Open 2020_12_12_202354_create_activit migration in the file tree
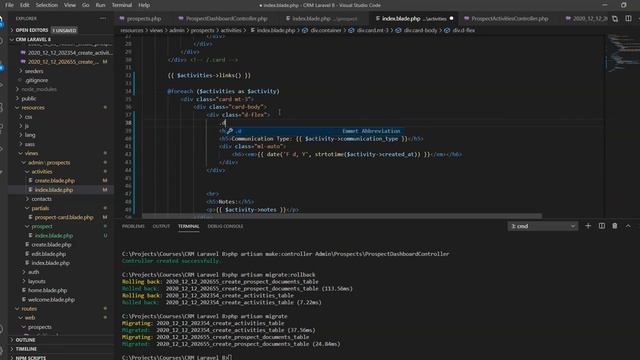 point(69,53)
